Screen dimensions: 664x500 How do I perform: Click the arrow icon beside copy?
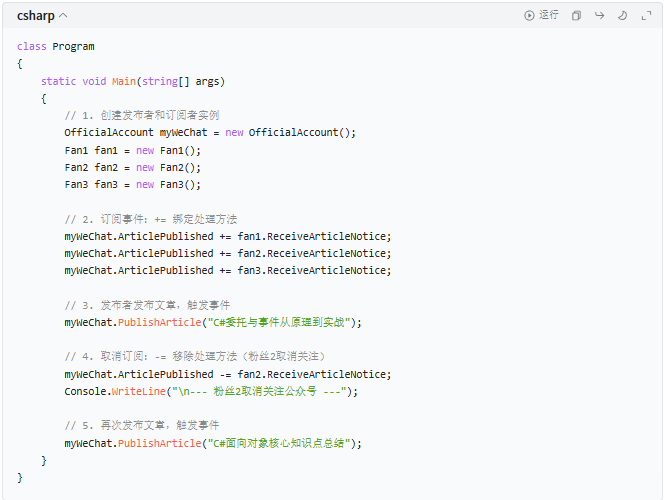(x=600, y=15)
